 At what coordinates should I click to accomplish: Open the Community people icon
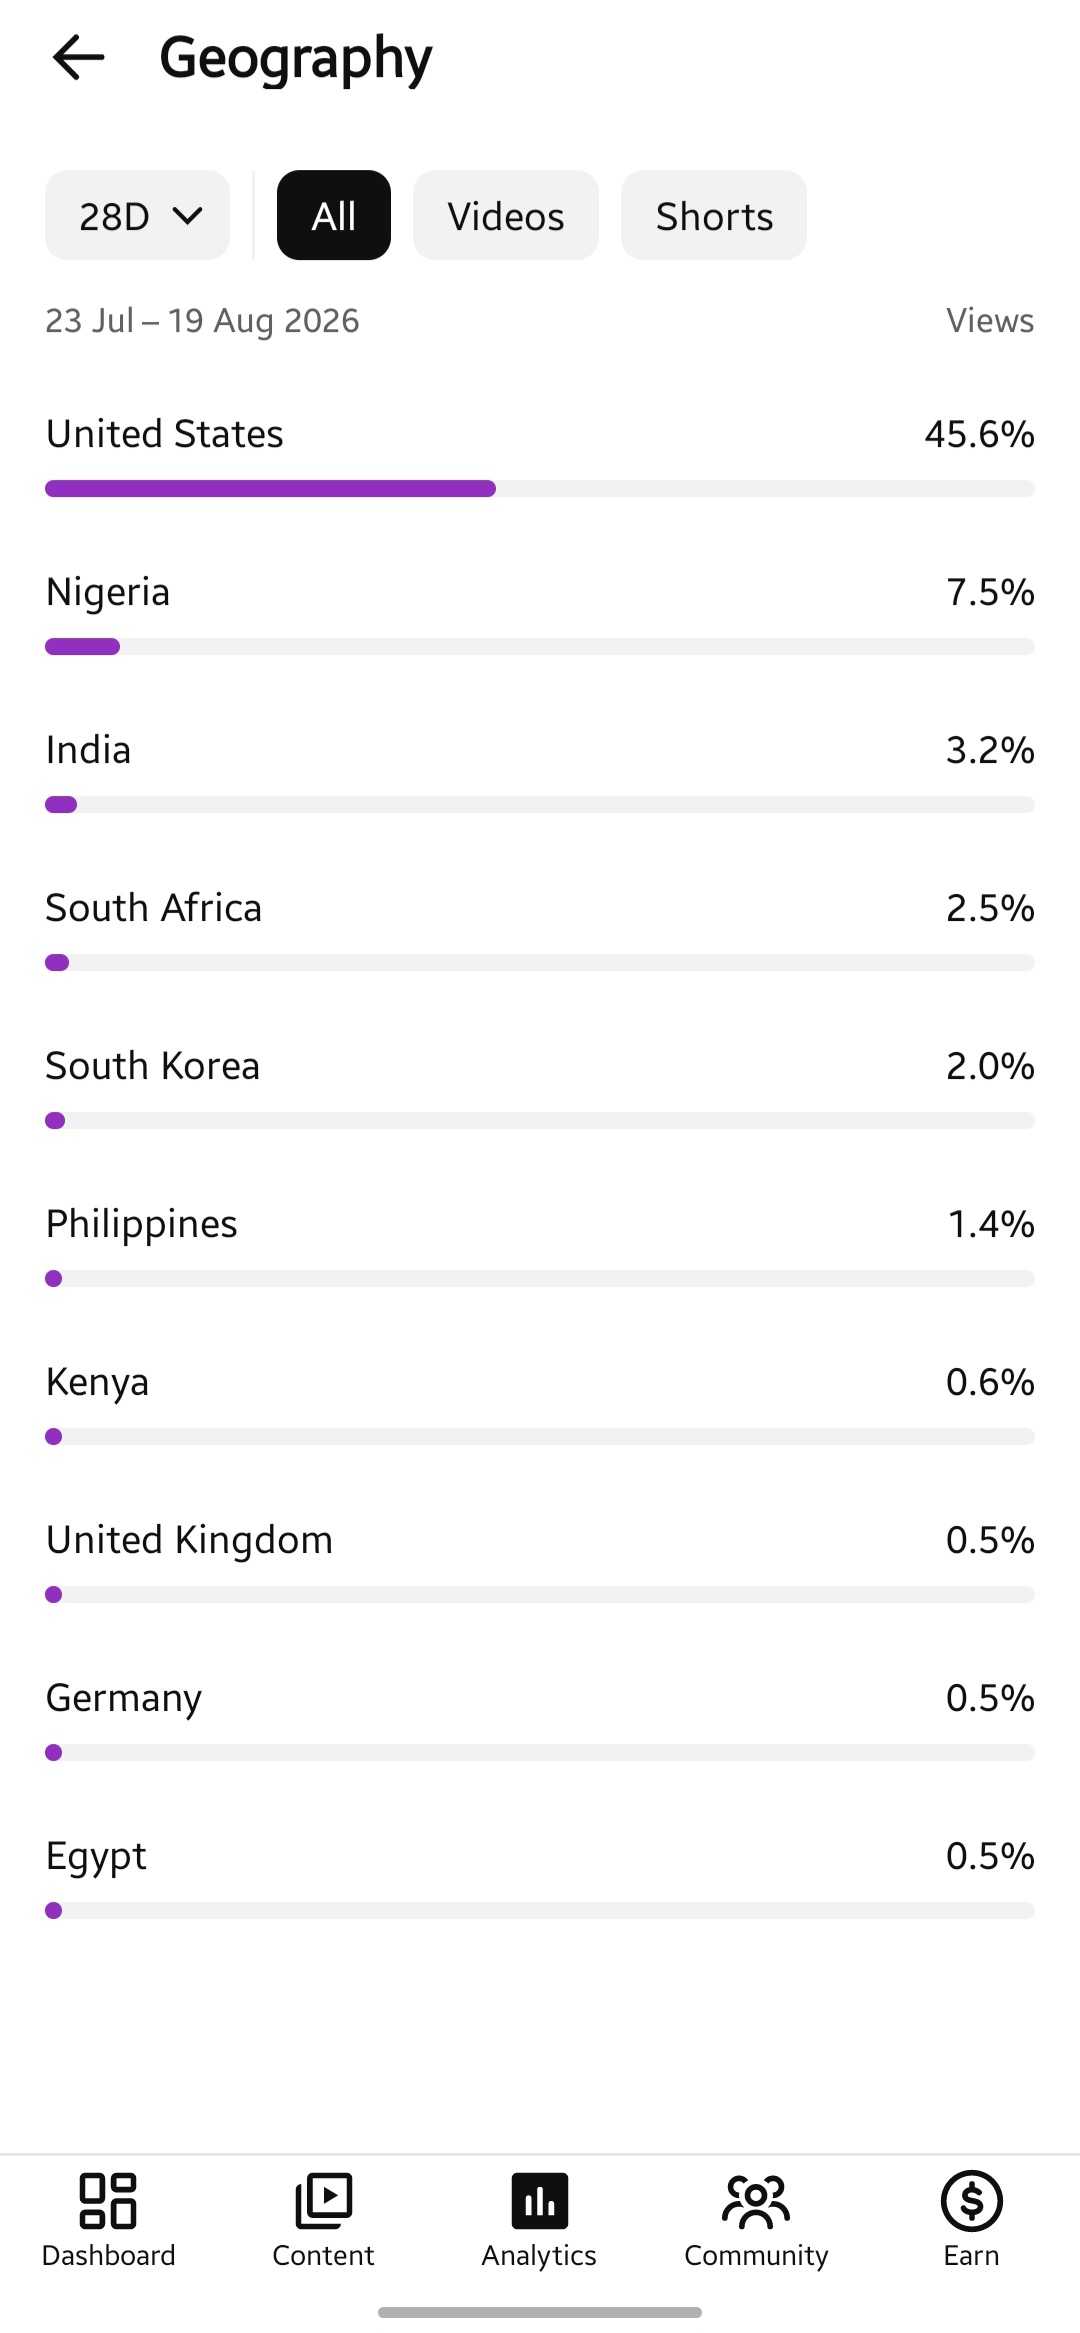pos(756,2201)
